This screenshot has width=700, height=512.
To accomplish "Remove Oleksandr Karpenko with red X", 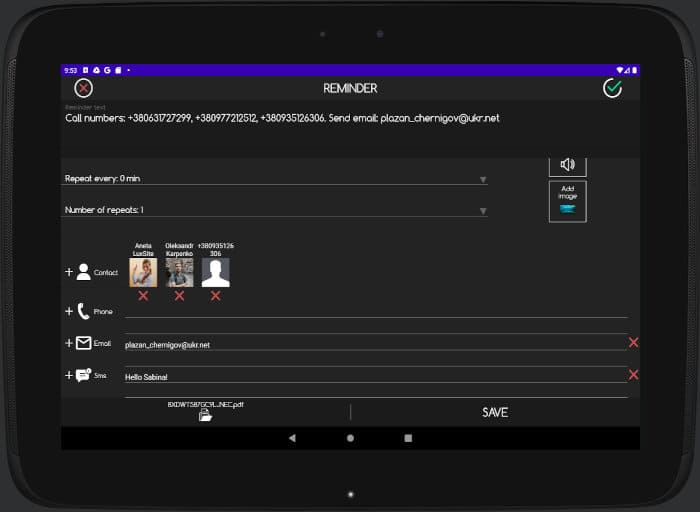I will [x=179, y=296].
